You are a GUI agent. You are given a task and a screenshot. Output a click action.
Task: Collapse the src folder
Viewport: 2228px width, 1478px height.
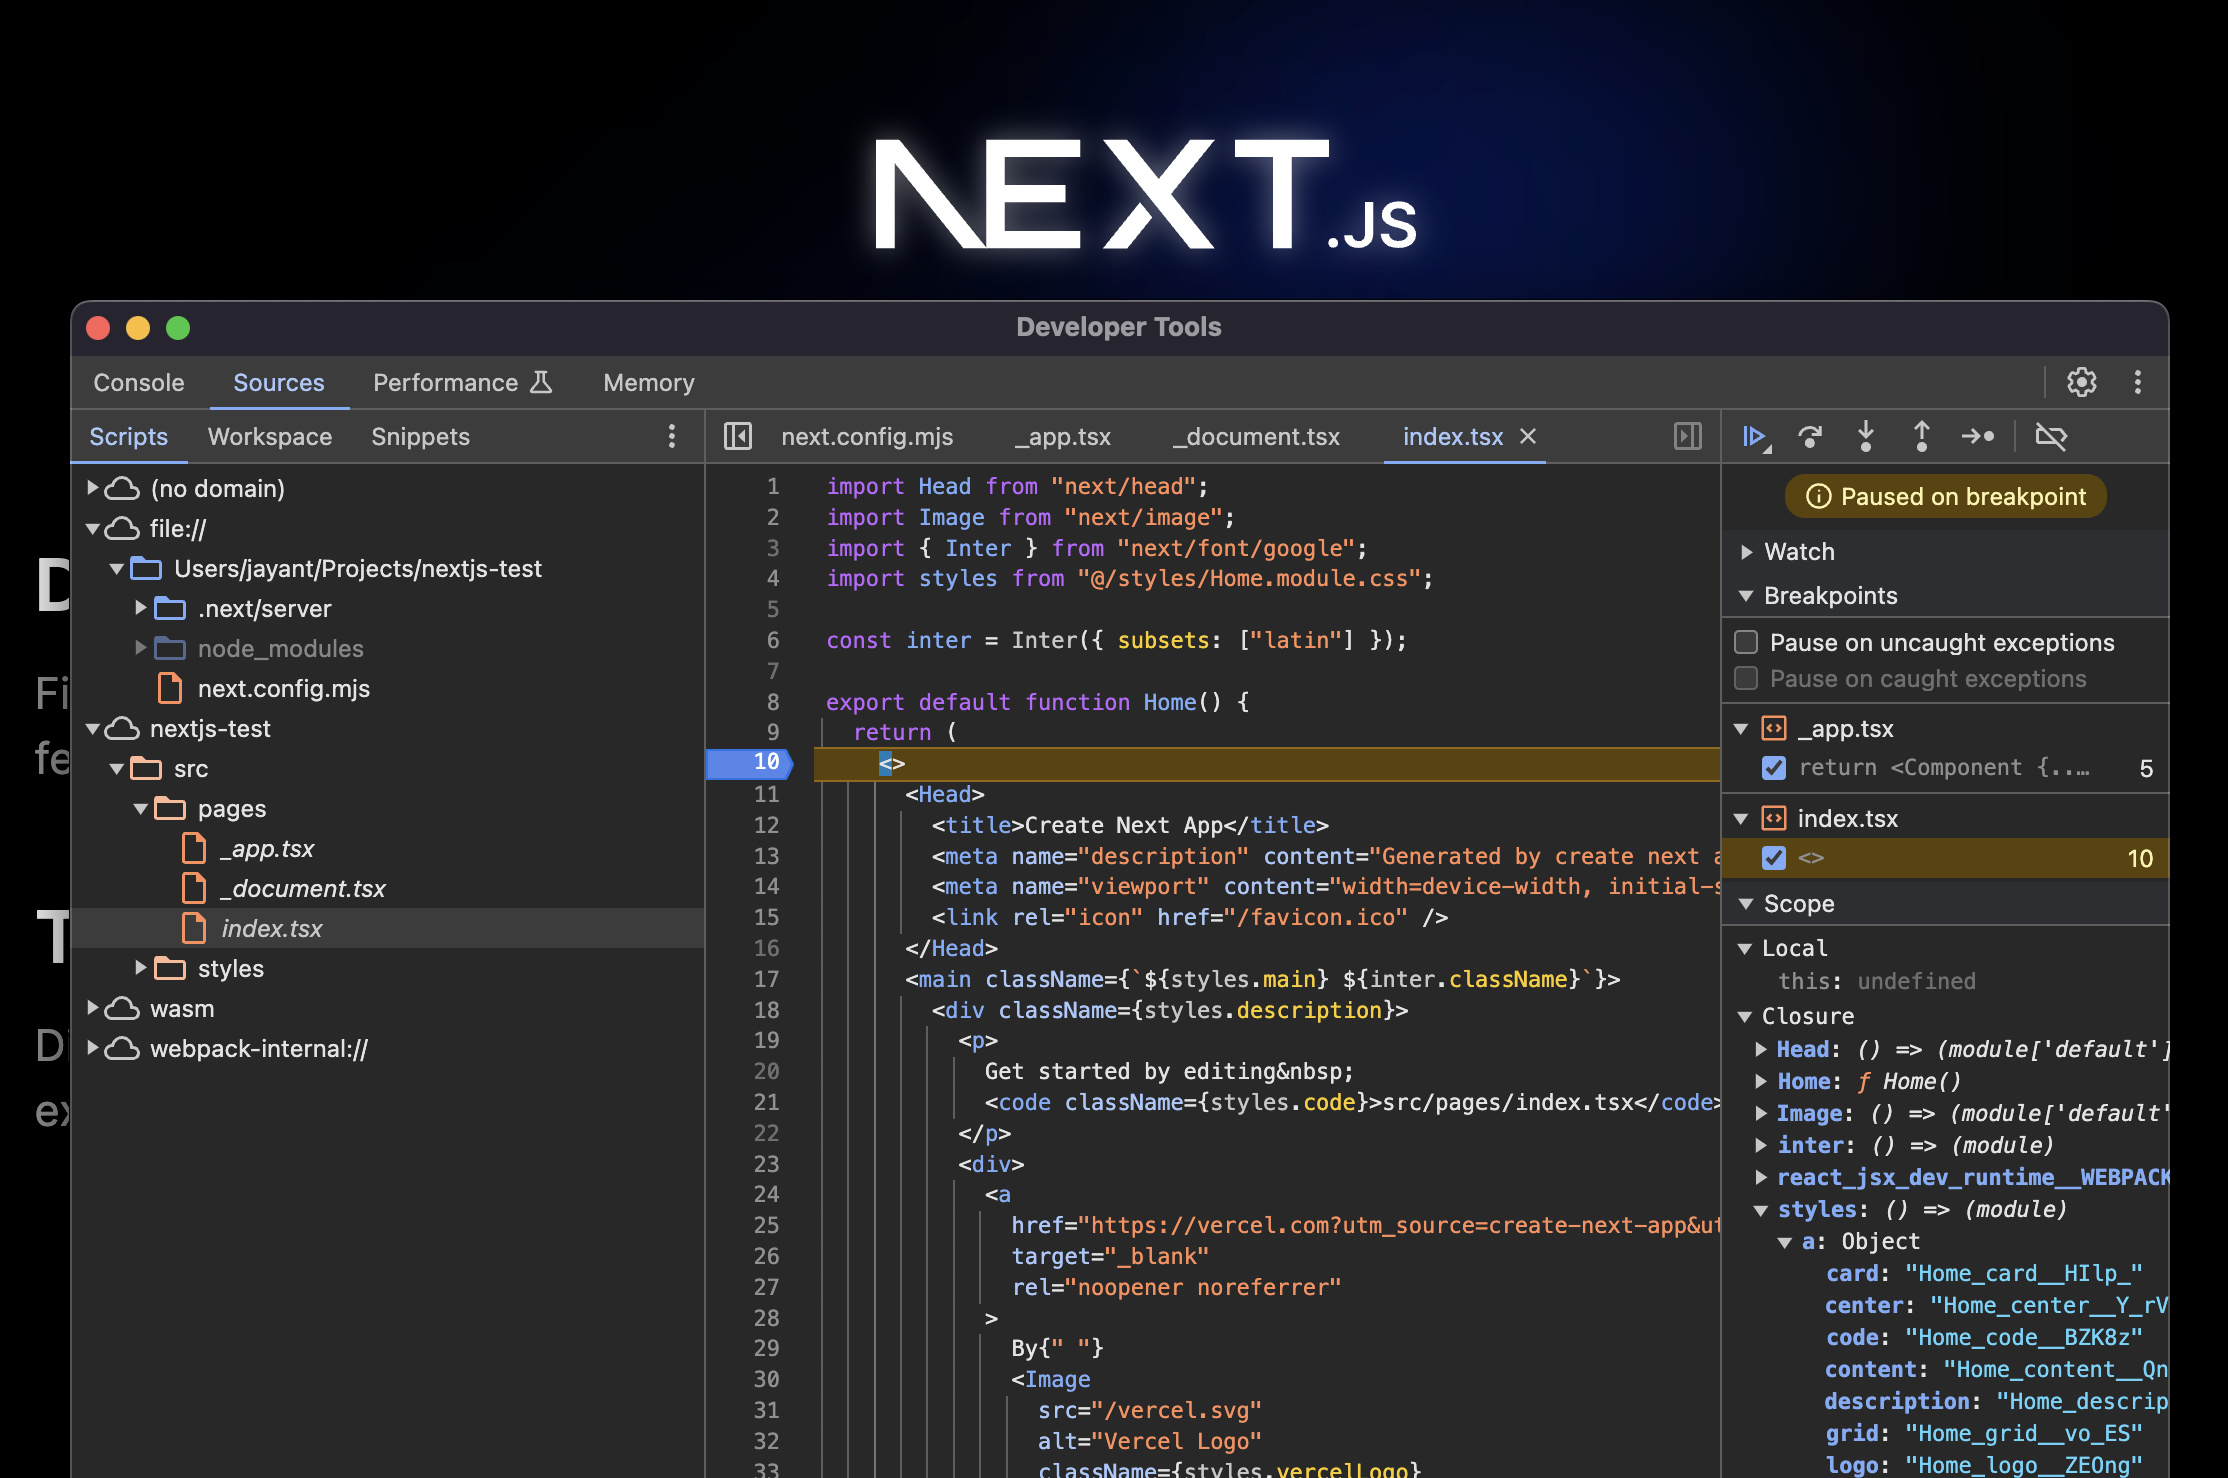pyautogui.click(x=117, y=768)
